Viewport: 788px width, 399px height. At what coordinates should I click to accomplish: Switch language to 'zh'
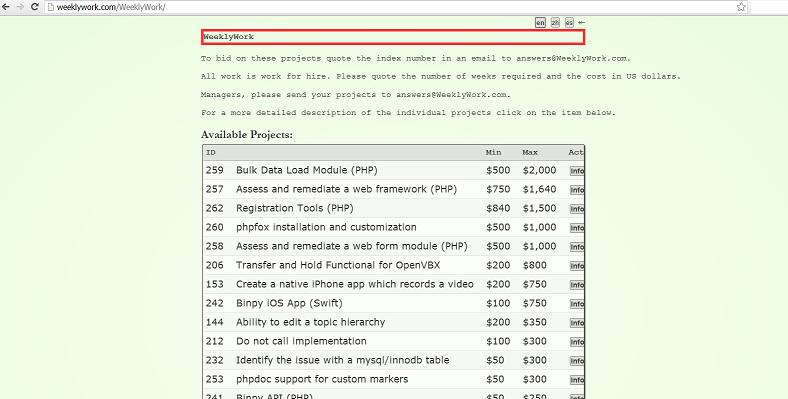(555, 23)
